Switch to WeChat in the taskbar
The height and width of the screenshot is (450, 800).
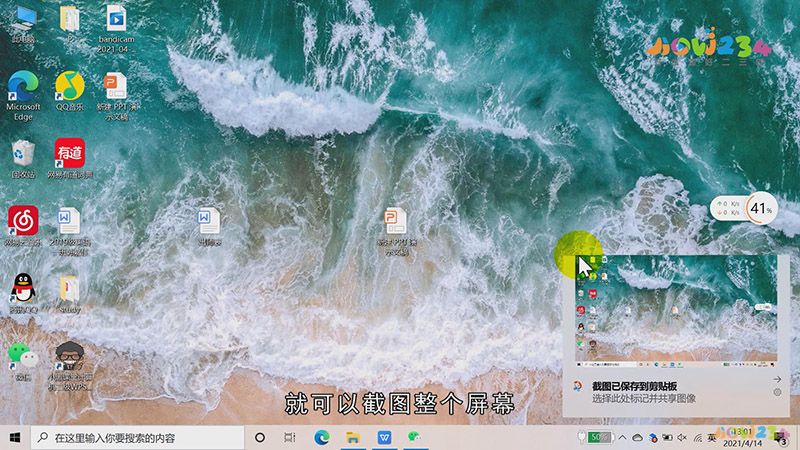(414, 437)
